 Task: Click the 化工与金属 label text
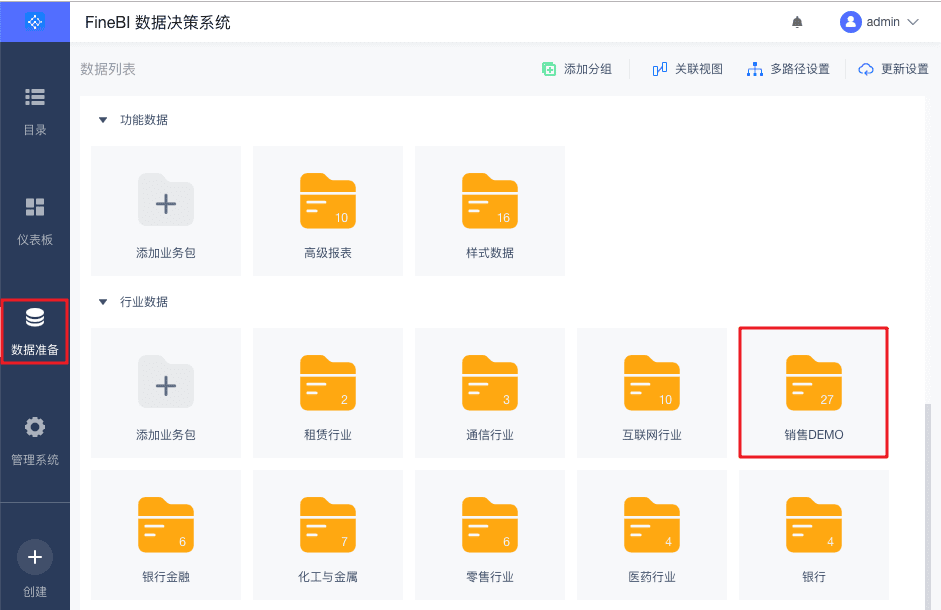tap(328, 576)
